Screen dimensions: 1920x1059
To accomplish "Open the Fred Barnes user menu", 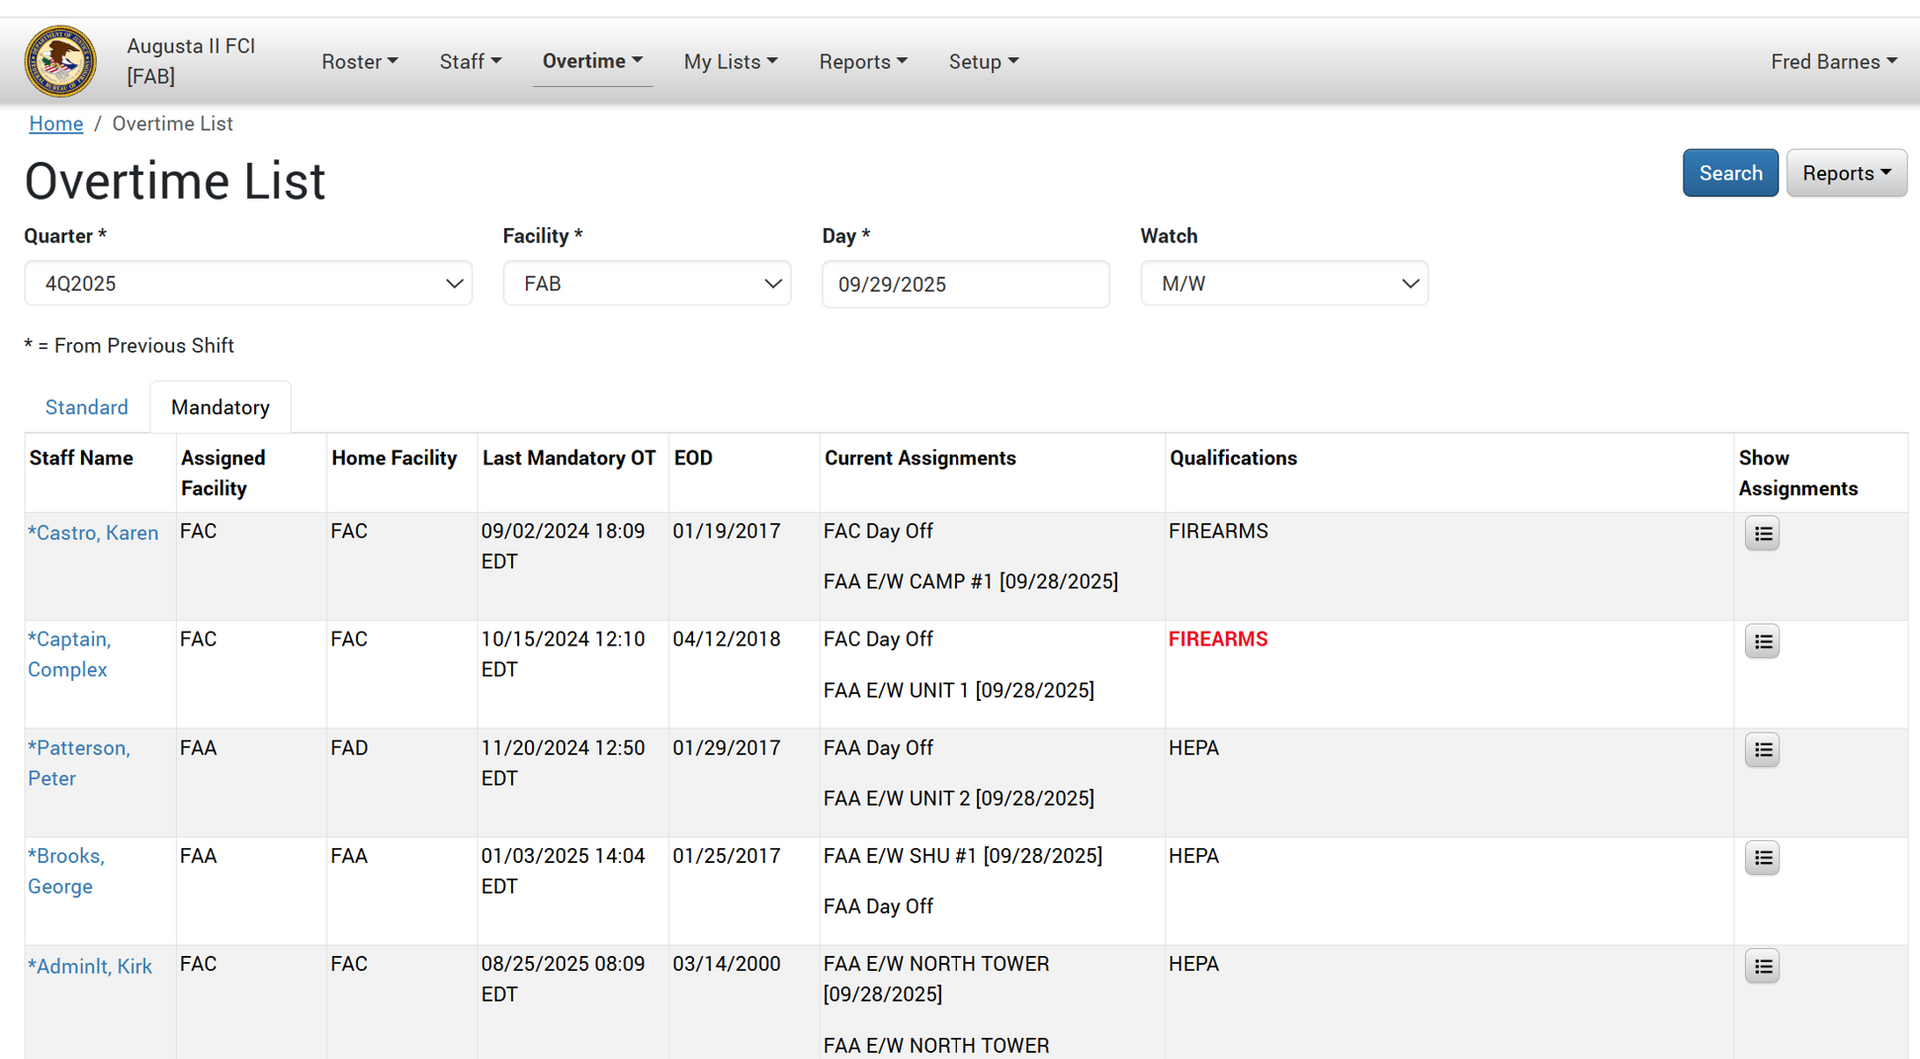I will click(1833, 62).
